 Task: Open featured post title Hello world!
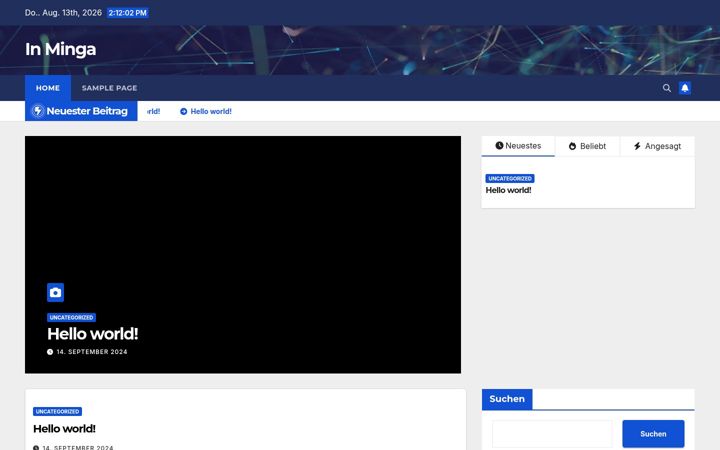coord(93,334)
